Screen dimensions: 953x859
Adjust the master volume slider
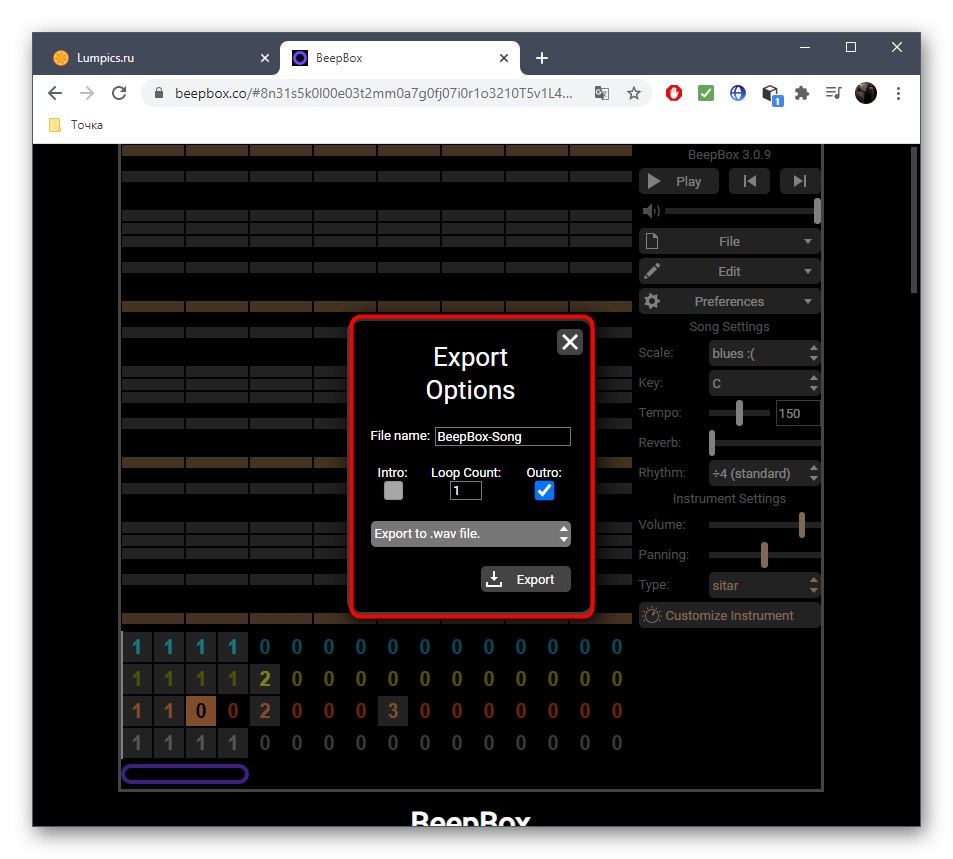point(743,211)
